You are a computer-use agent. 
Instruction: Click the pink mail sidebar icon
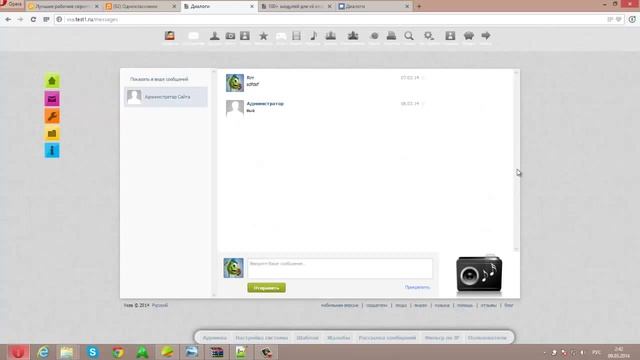click(x=52, y=99)
